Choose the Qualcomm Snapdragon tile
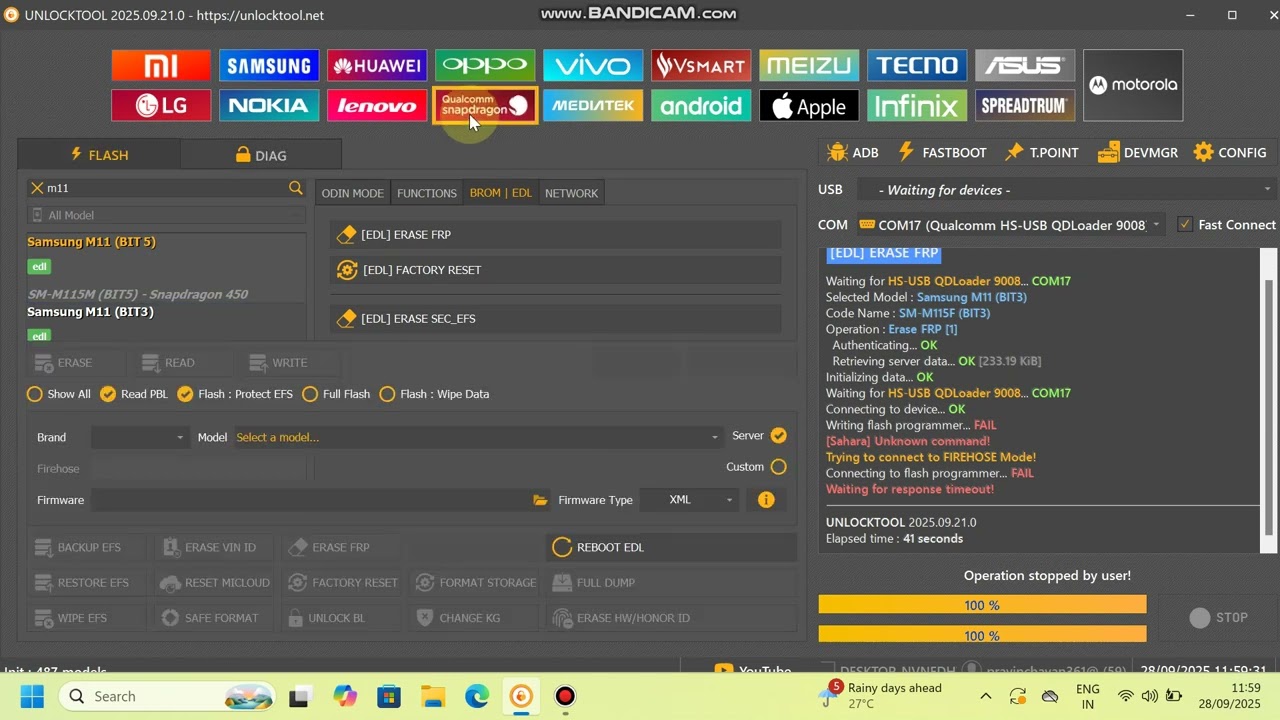This screenshot has width=1280, height=720. [485, 105]
